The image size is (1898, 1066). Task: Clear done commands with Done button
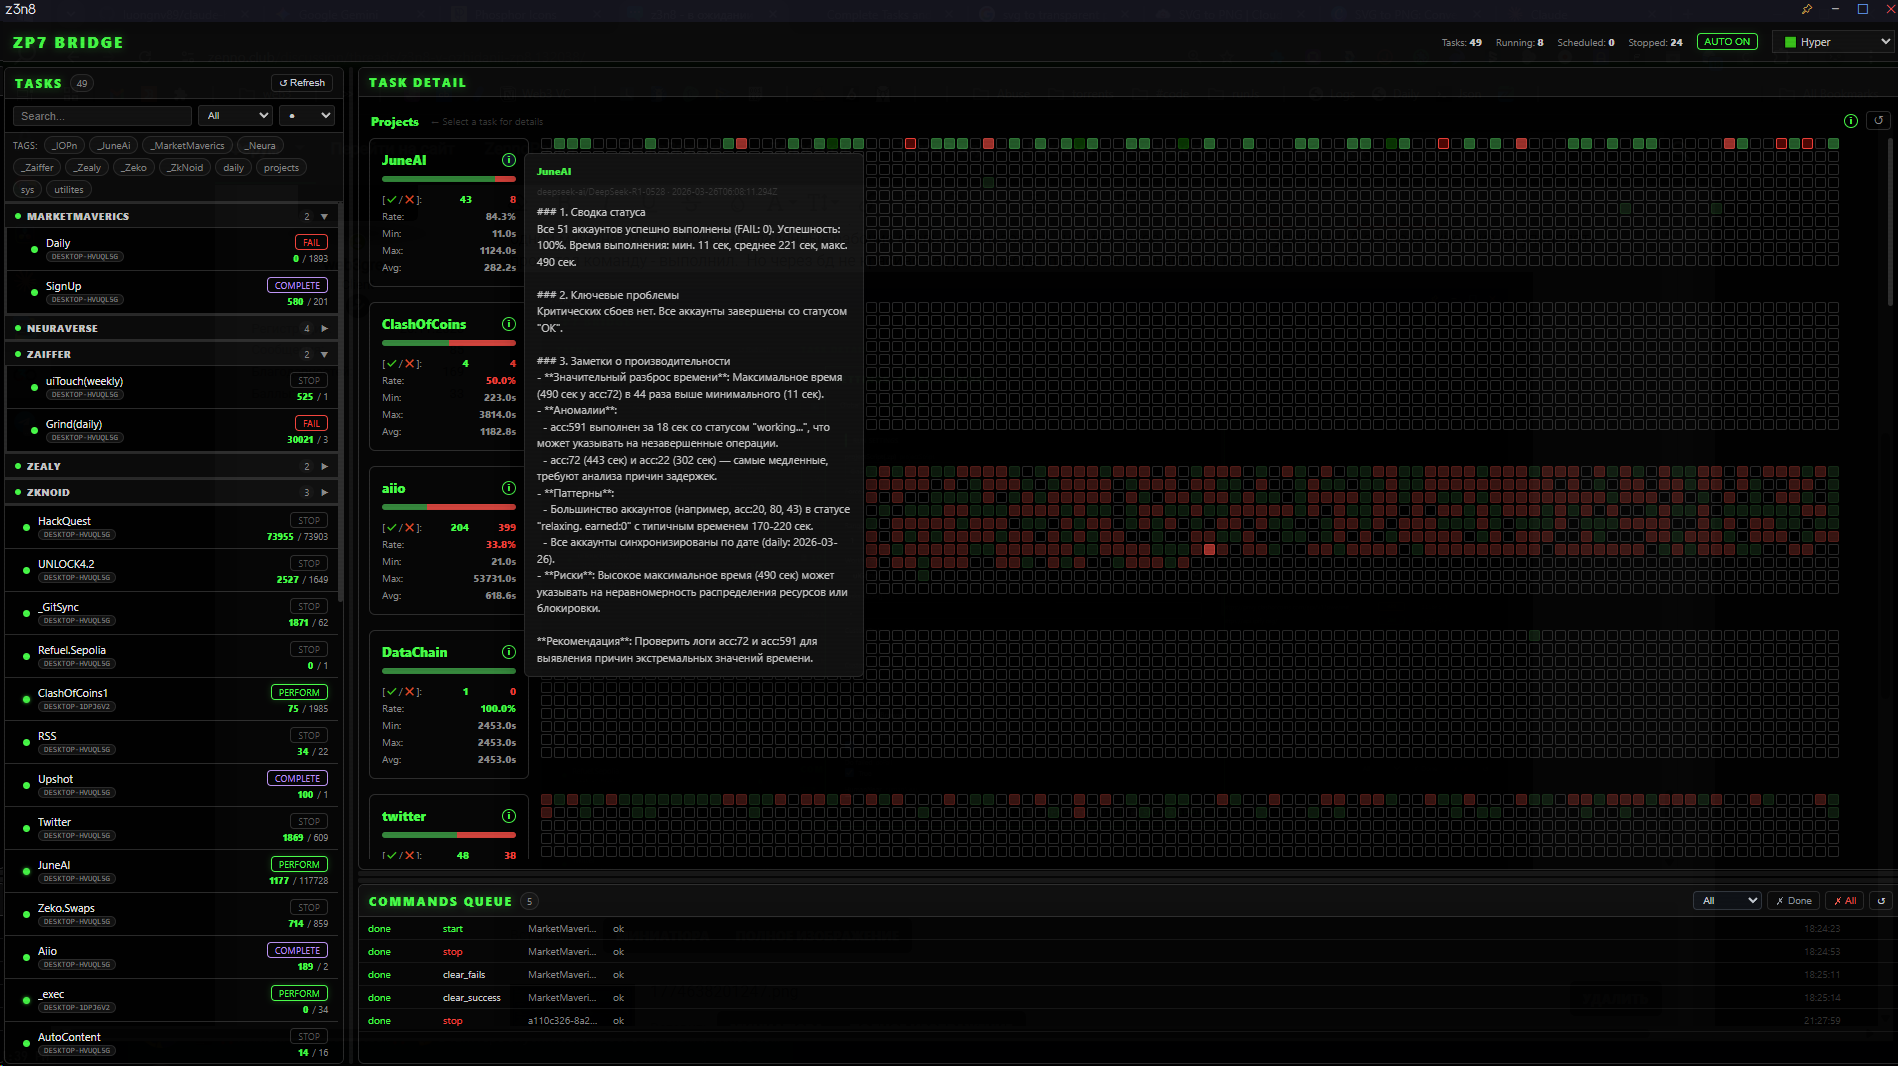(x=1794, y=901)
